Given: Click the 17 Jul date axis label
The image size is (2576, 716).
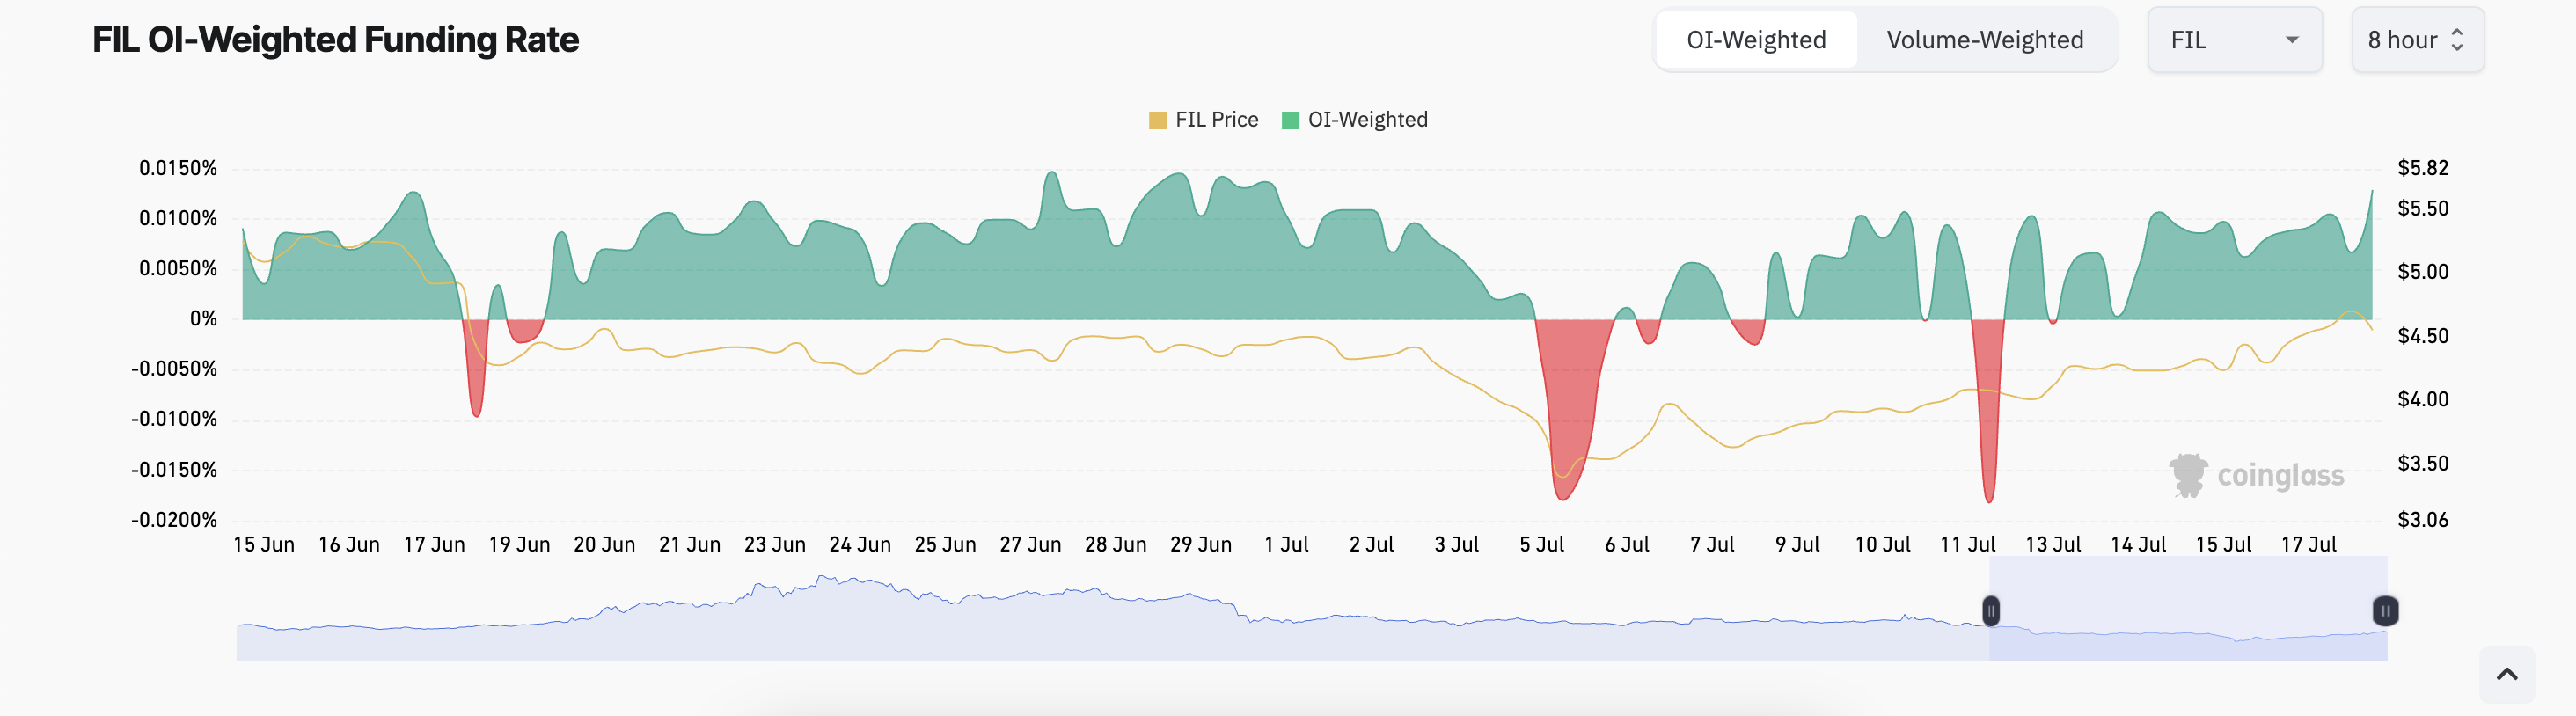Looking at the screenshot, I should coord(2308,544).
